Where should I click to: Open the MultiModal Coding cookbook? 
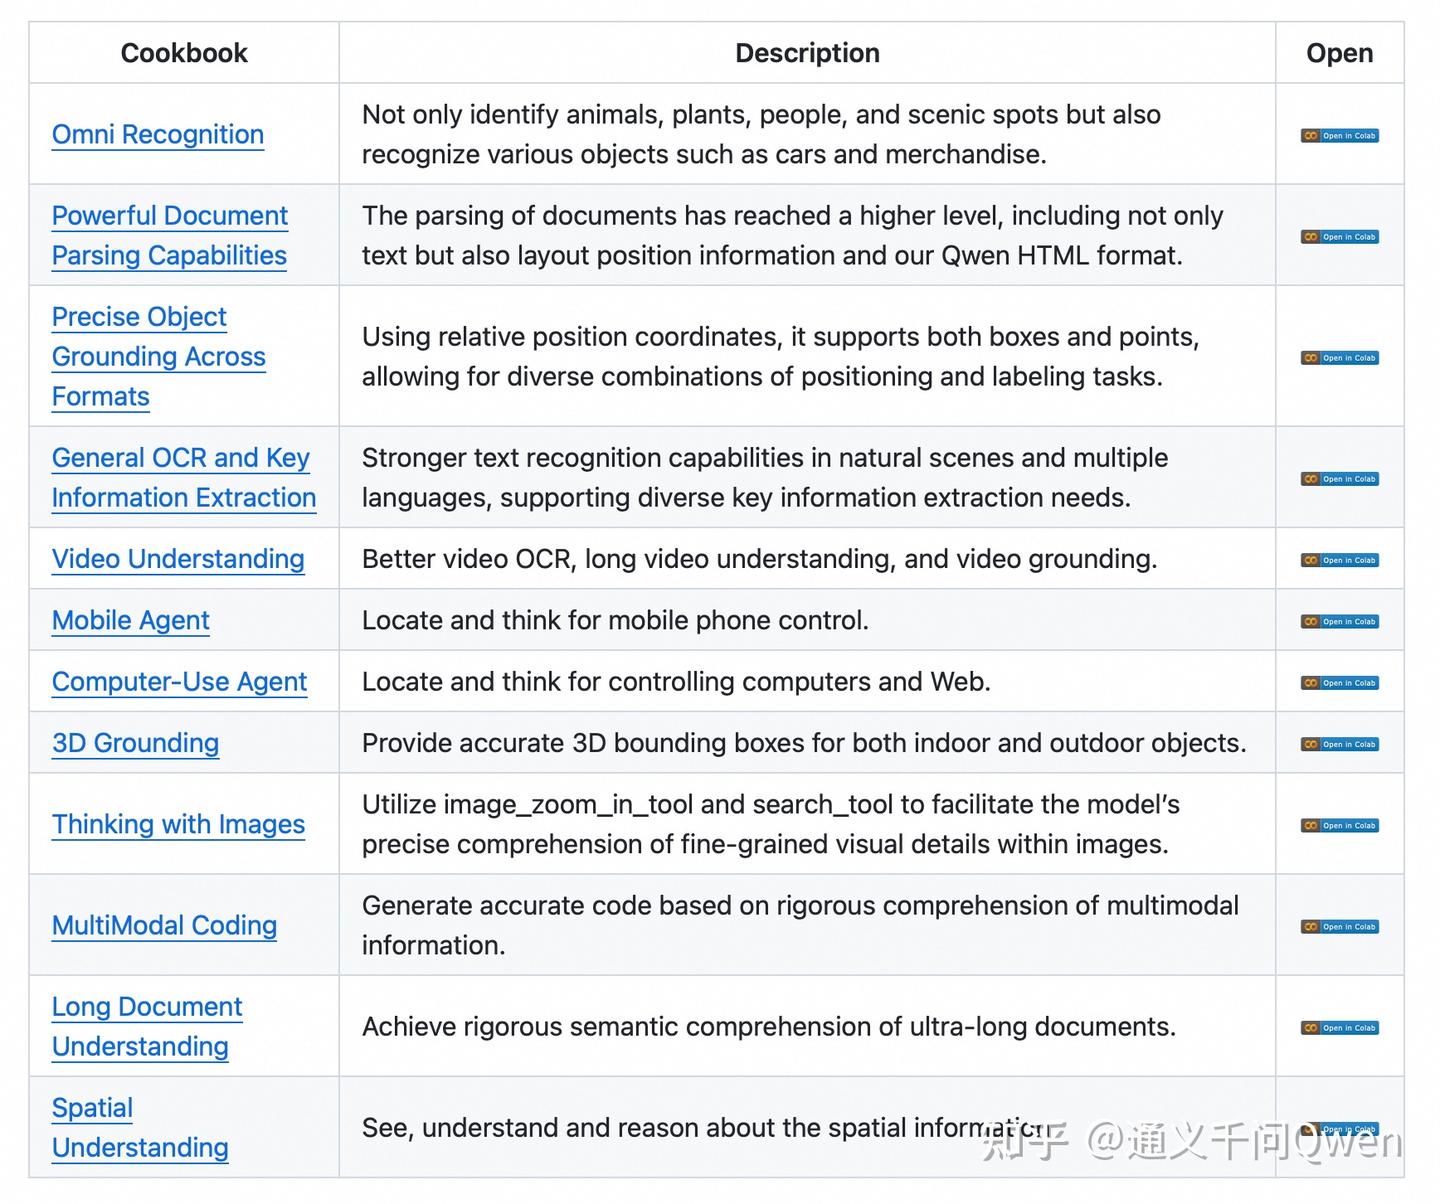point(164,925)
